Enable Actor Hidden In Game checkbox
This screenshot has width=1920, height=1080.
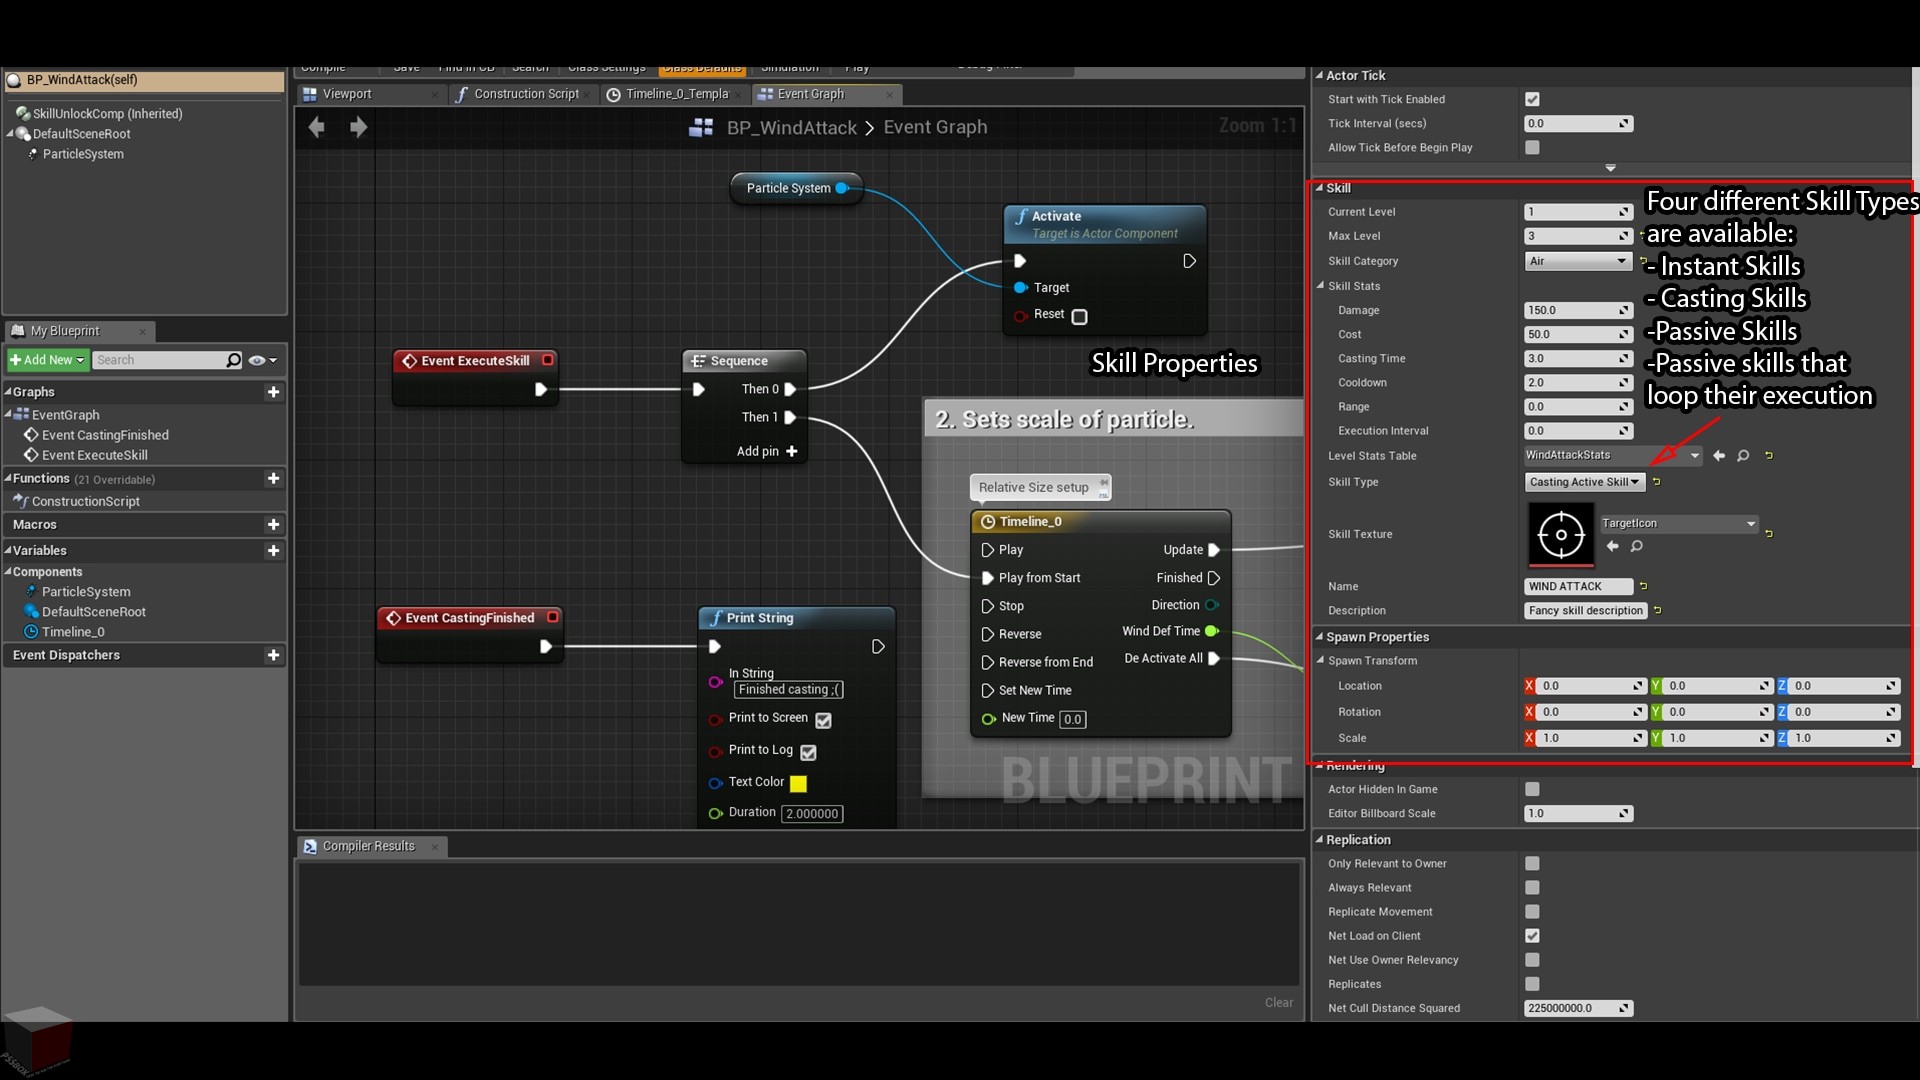click(1532, 789)
